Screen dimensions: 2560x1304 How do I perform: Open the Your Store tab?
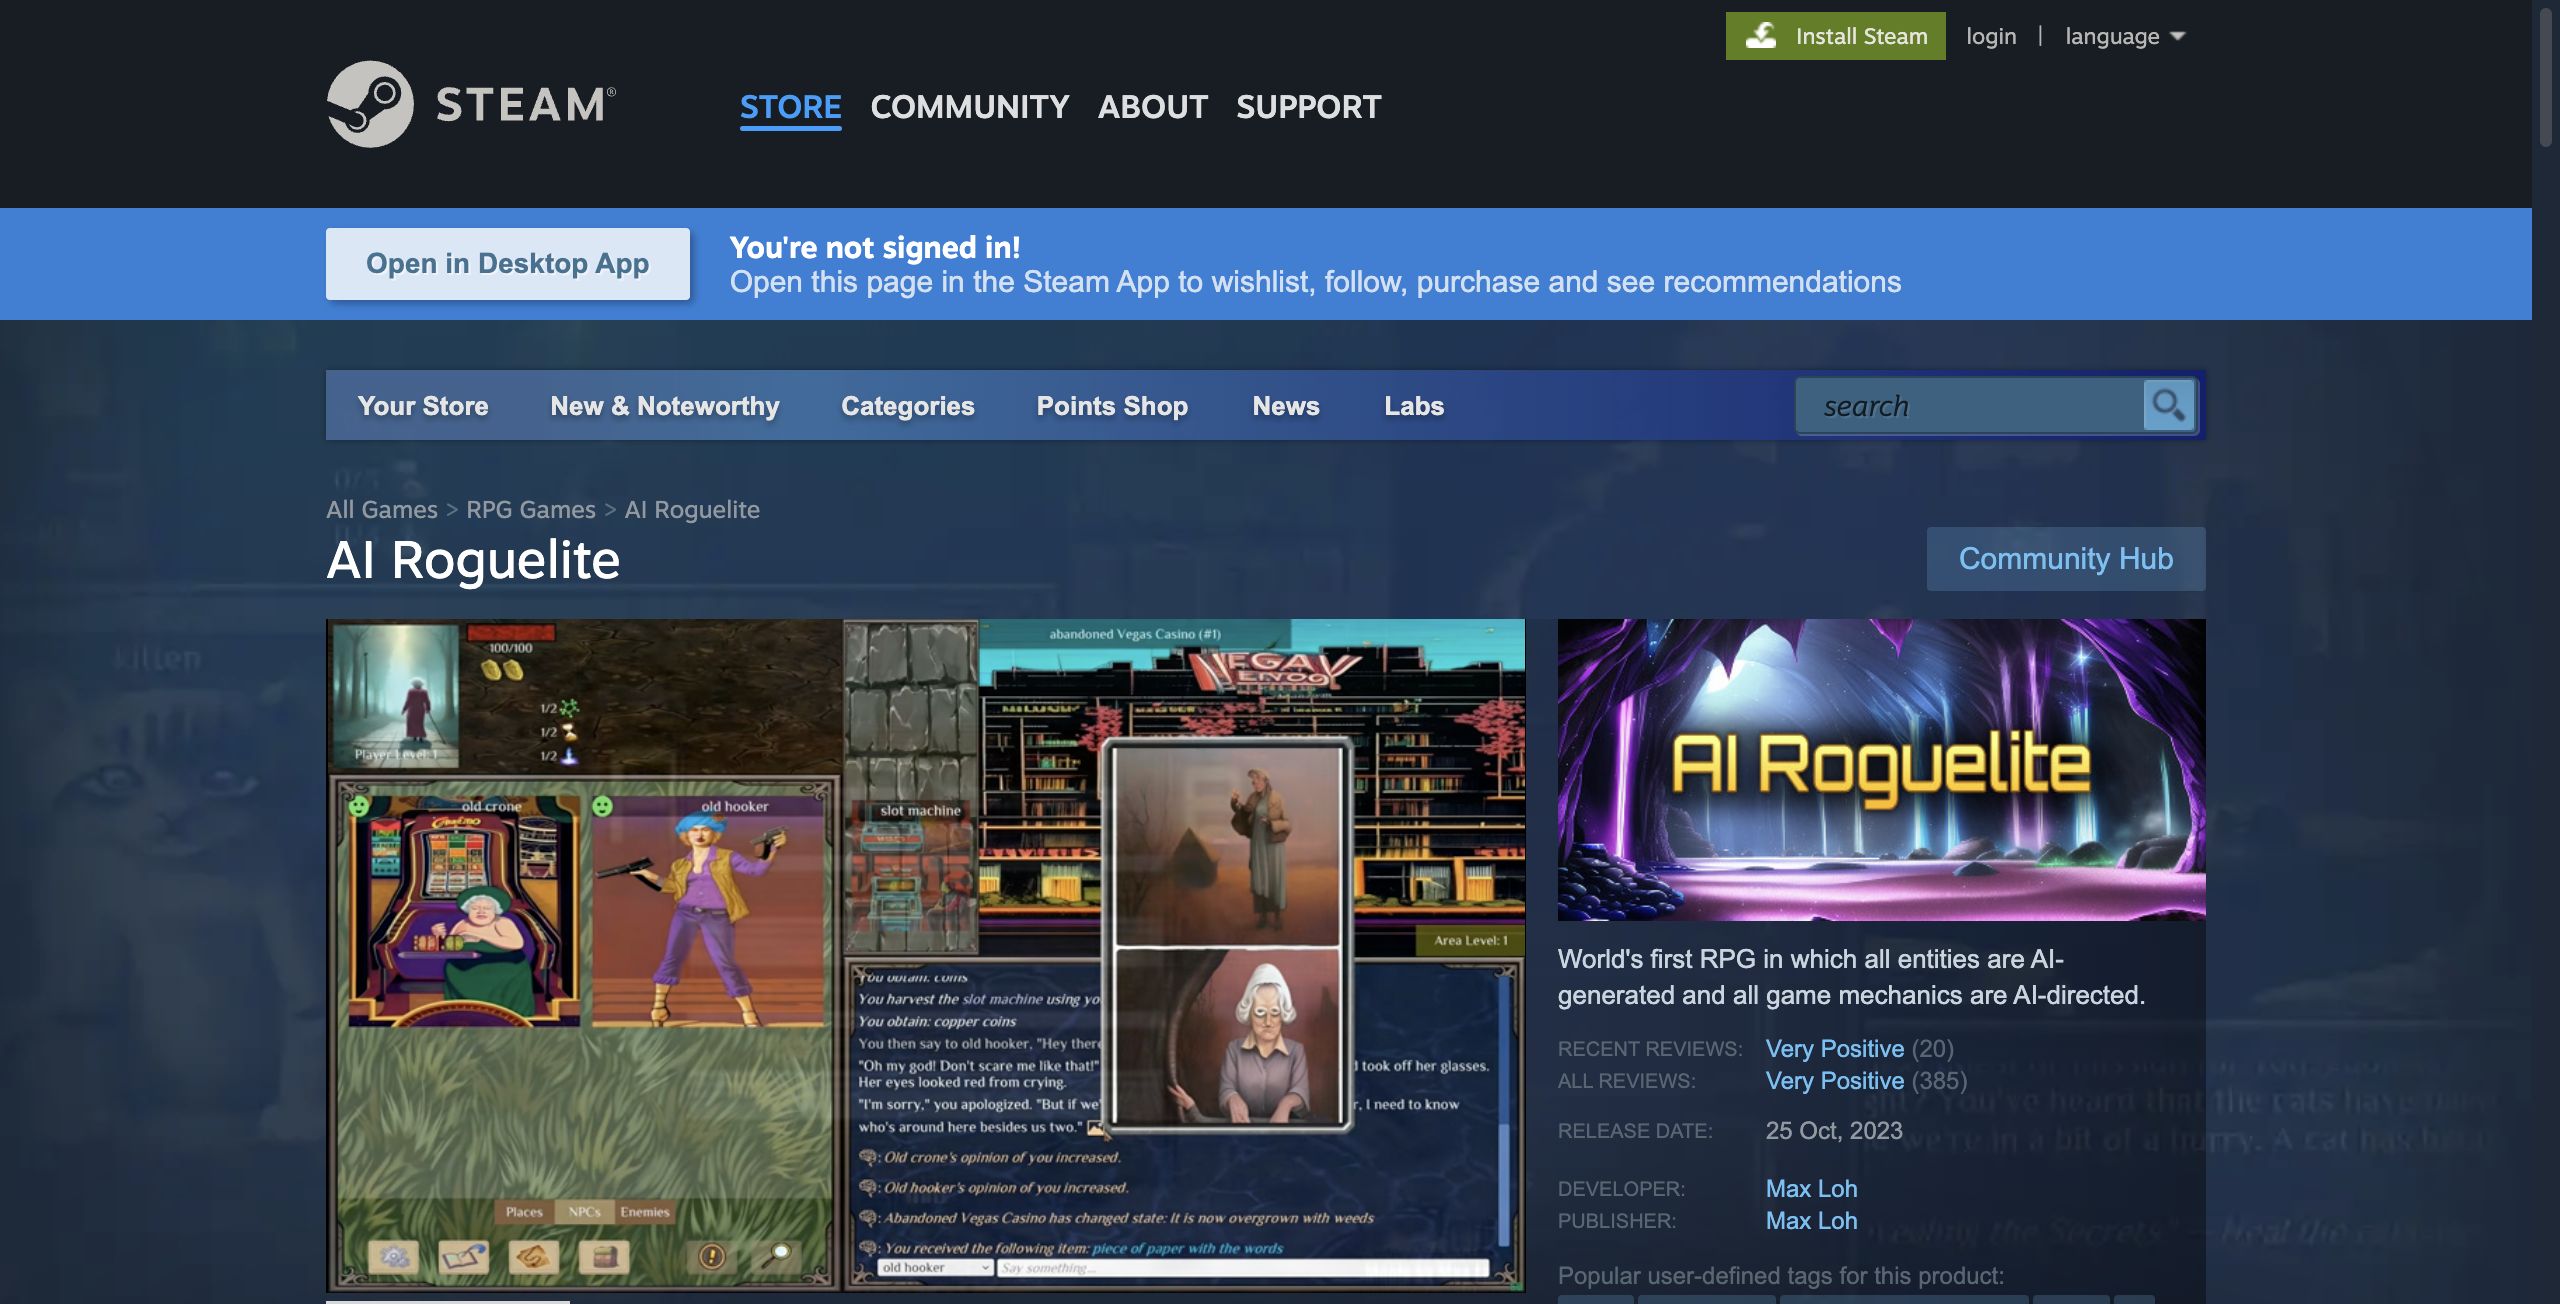point(423,405)
